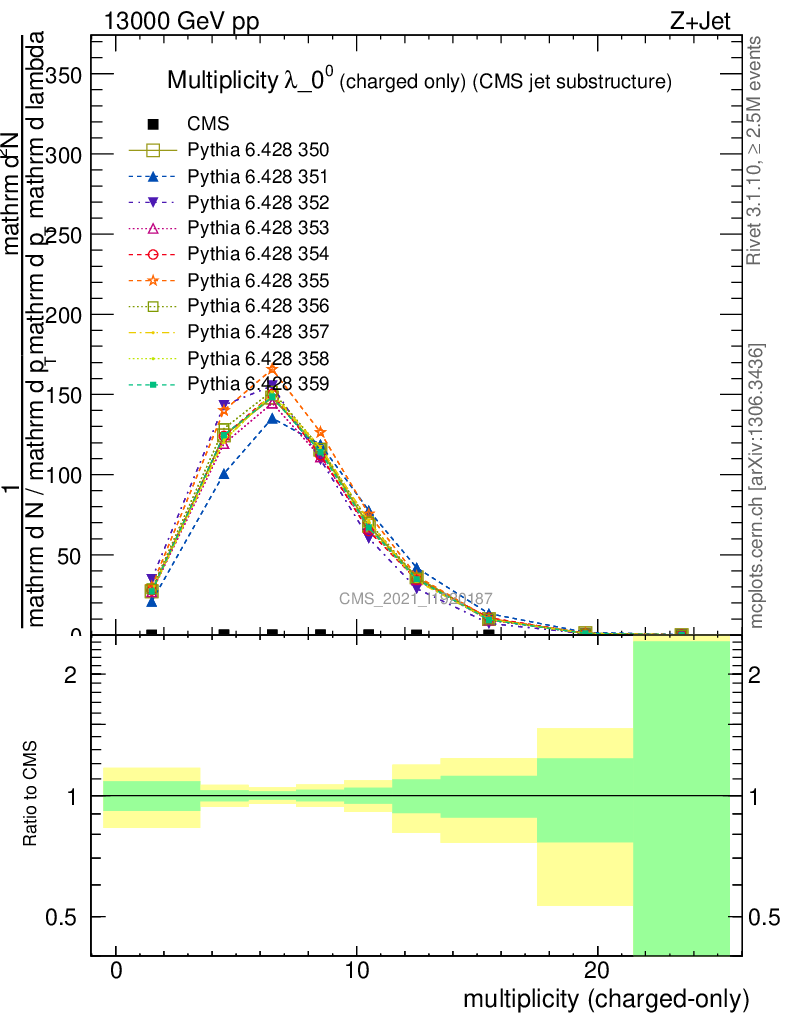Click the 'multiplicity (charged-only)' x-axis label
The width and height of the screenshot is (786, 1024).
click(606, 1000)
